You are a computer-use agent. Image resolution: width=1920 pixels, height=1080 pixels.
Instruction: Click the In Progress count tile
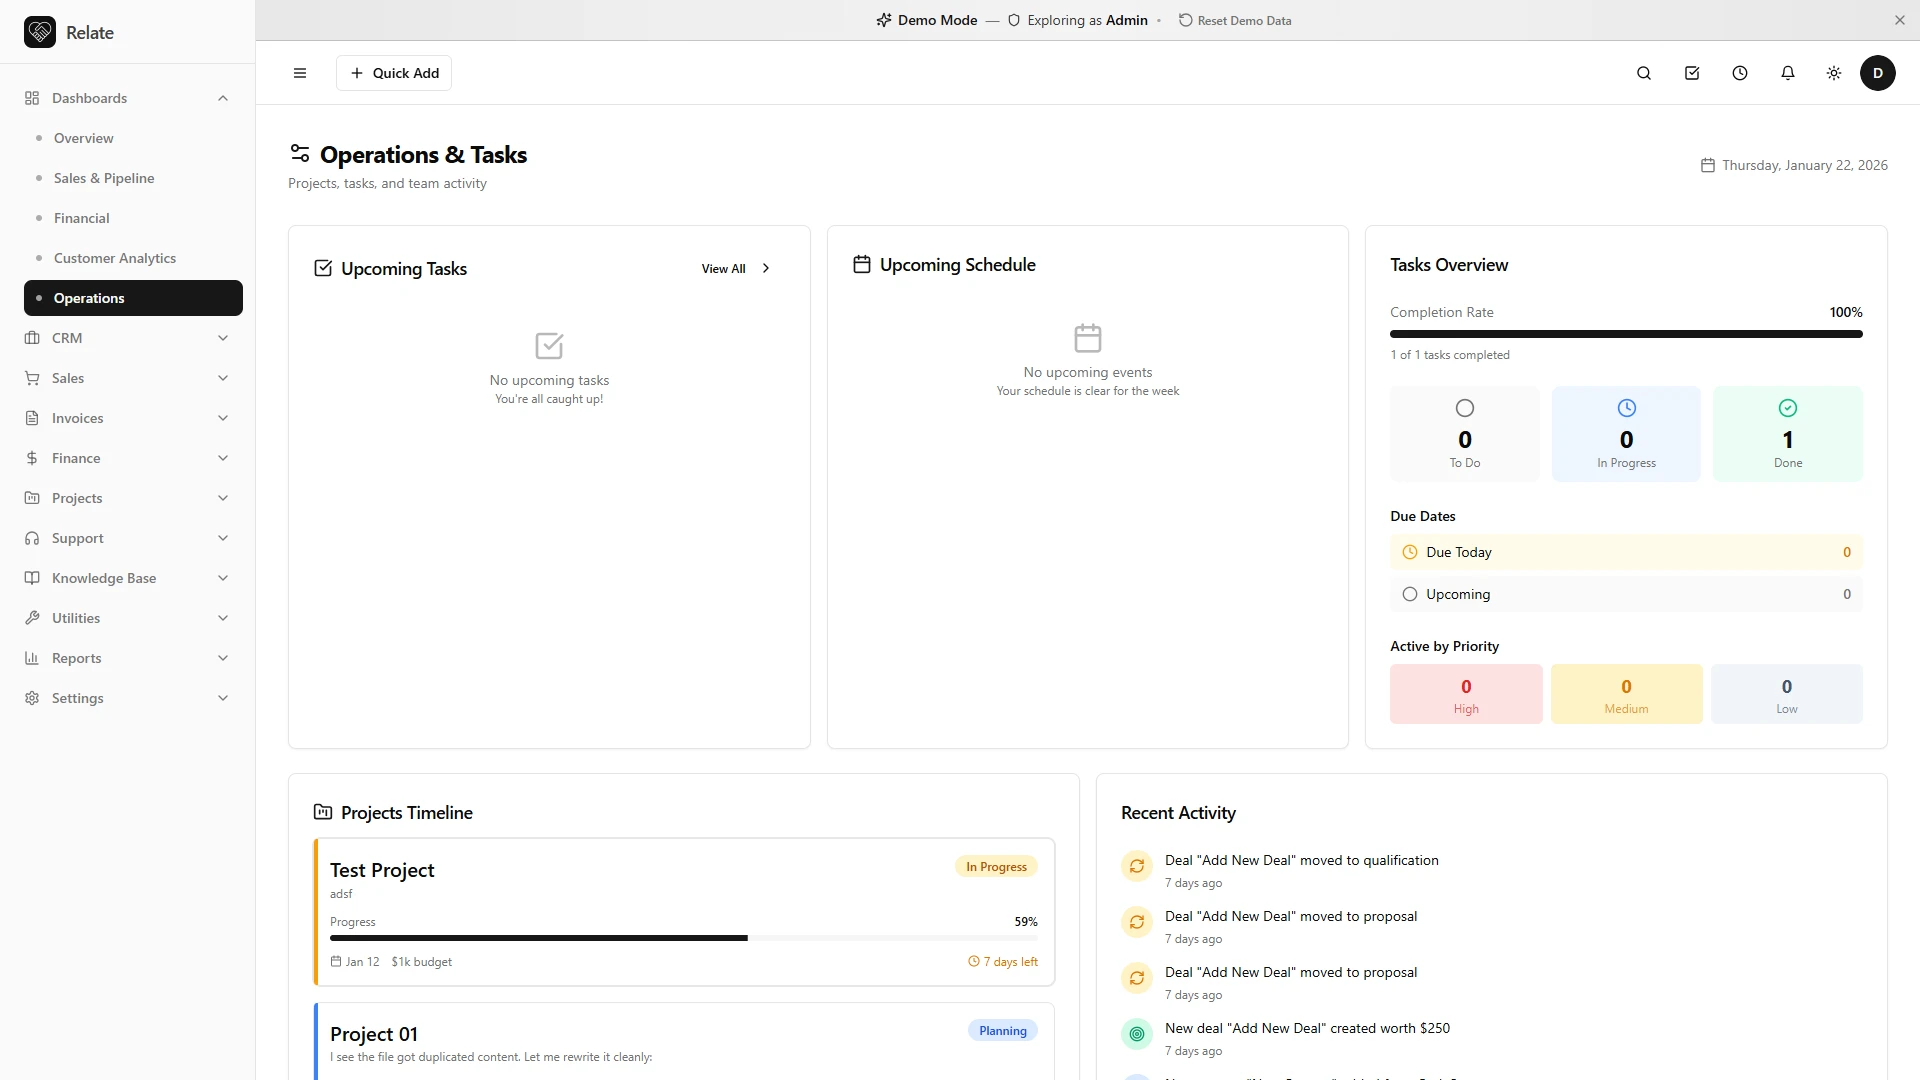coord(1626,434)
